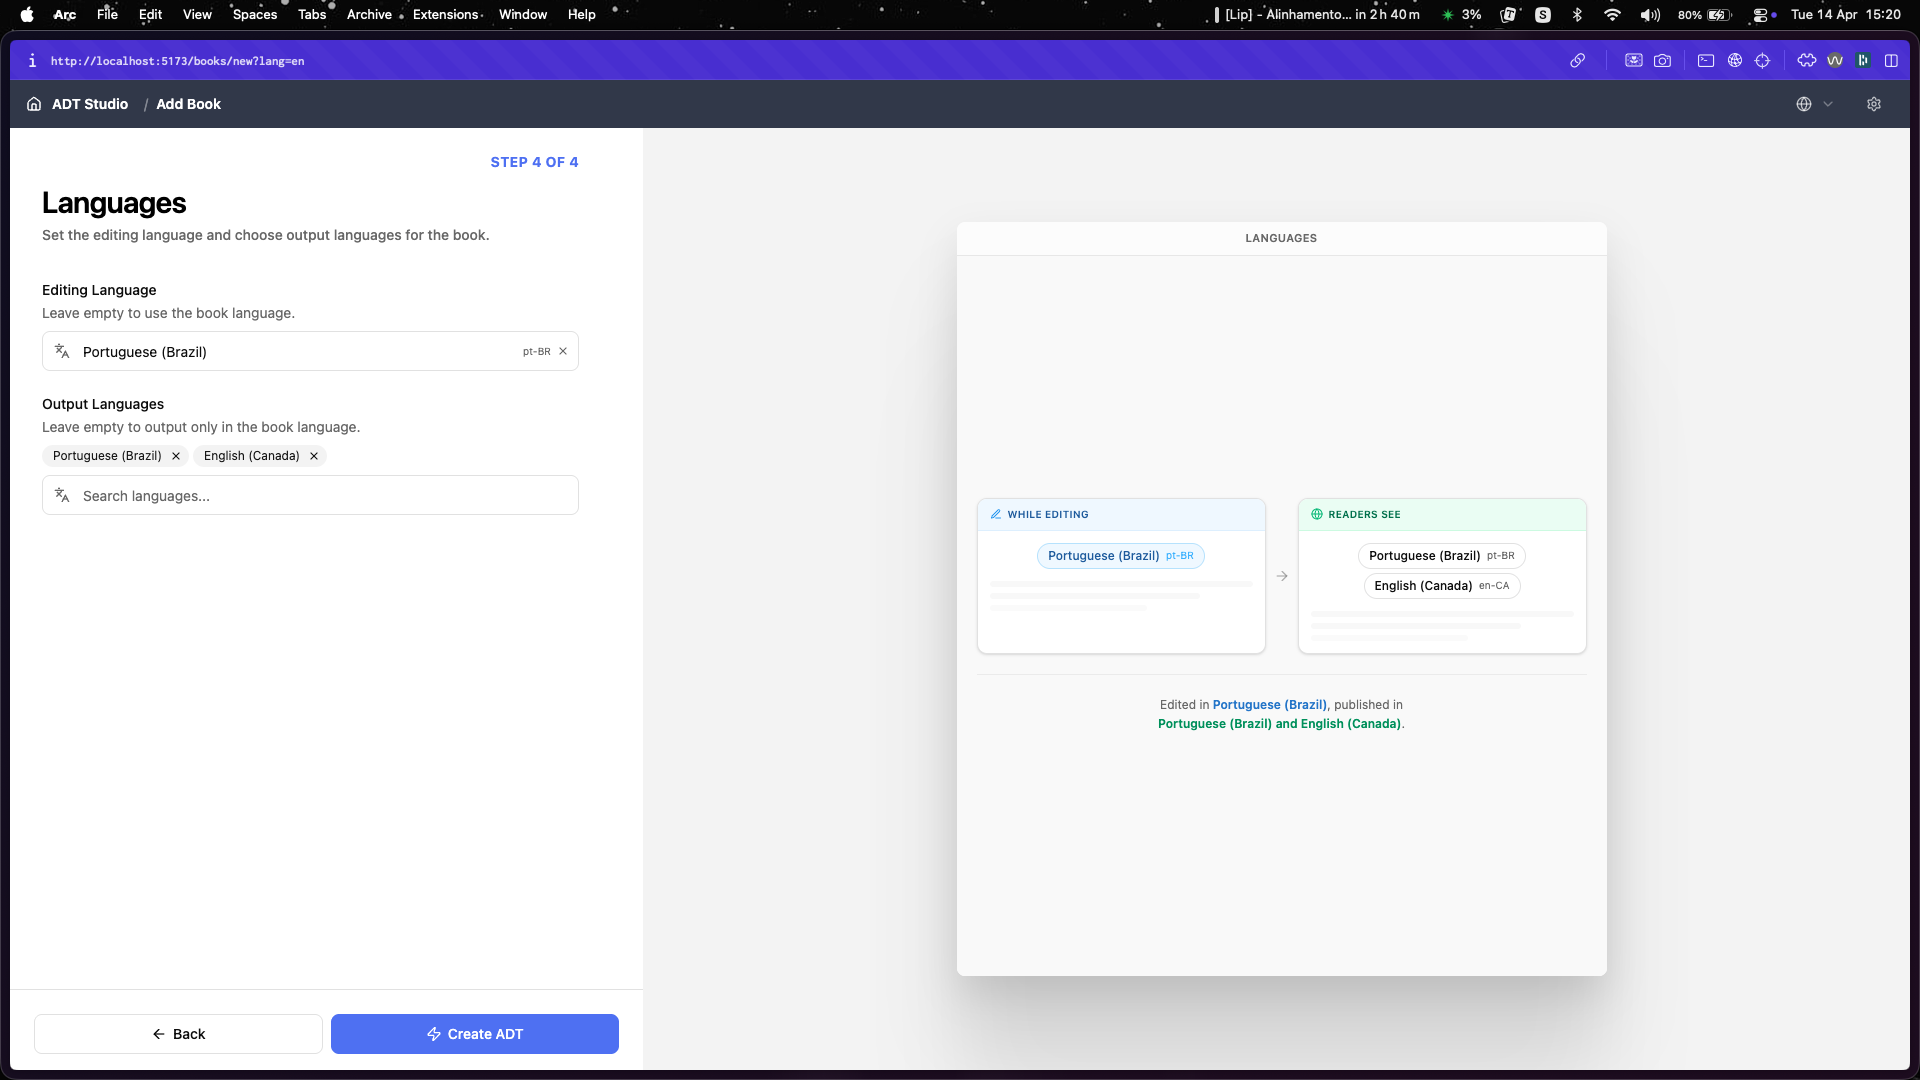Copy link icon in Arc toolbar
Viewport: 1920px width, 1080px height.
[1577, 61]
